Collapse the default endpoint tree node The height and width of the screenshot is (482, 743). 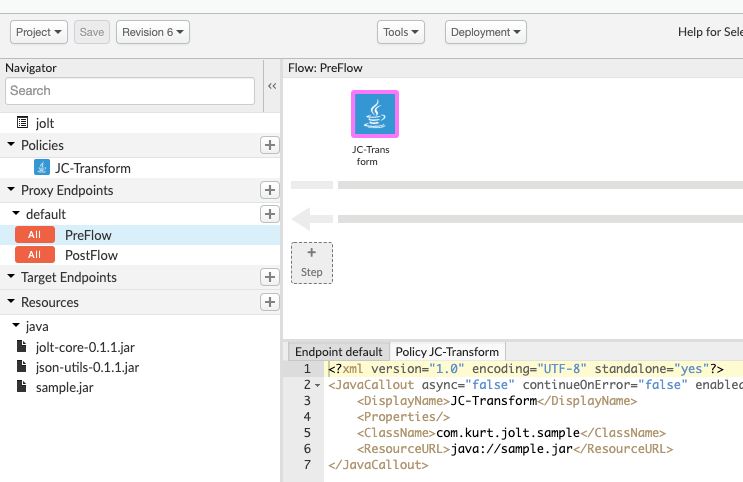pyautogui.click(x=16, y=213)
